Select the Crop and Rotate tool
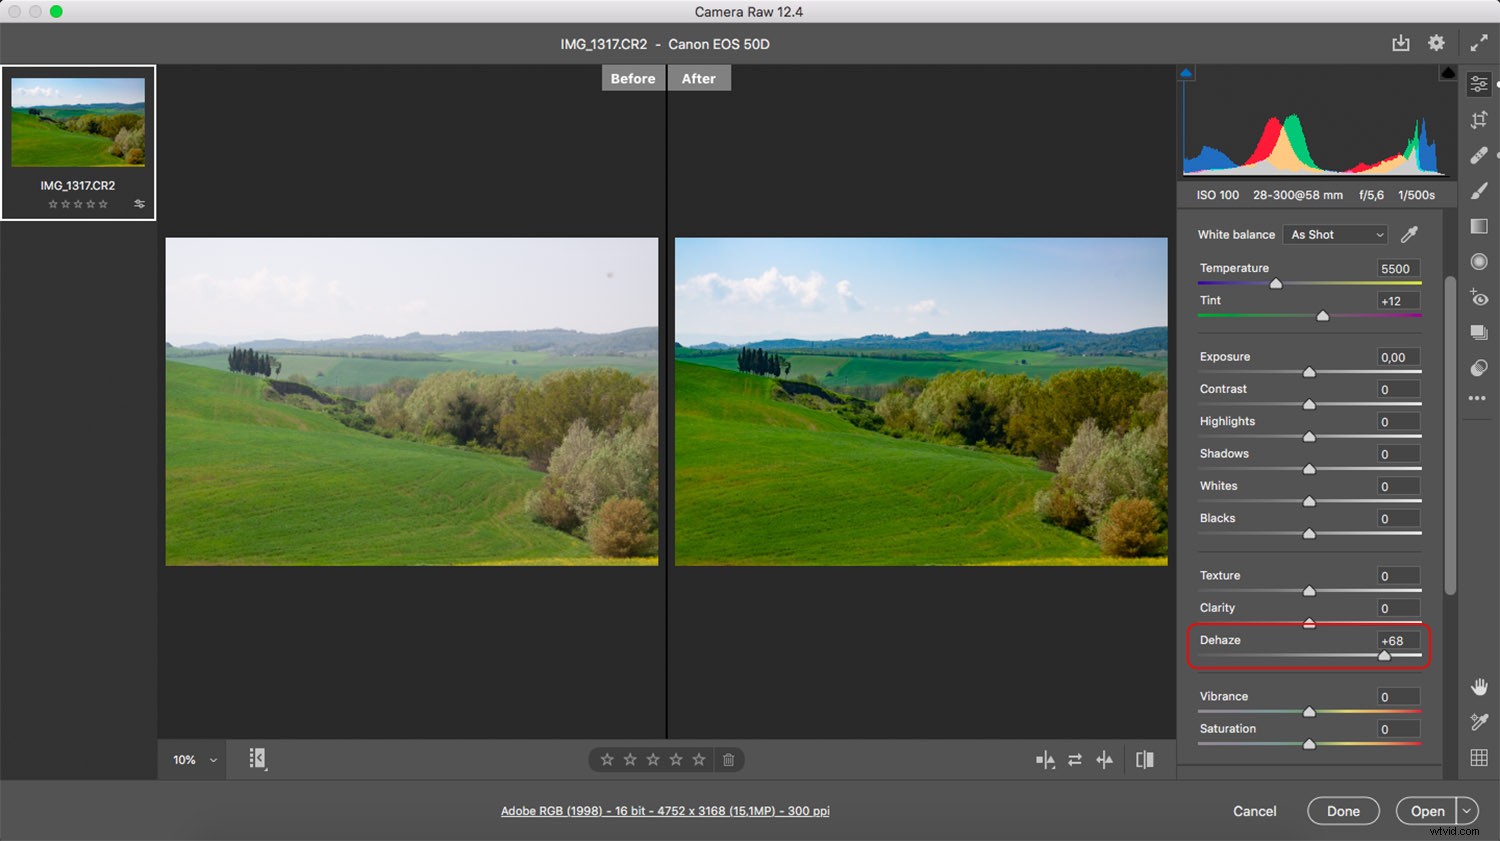 [x=1479, y=119]
